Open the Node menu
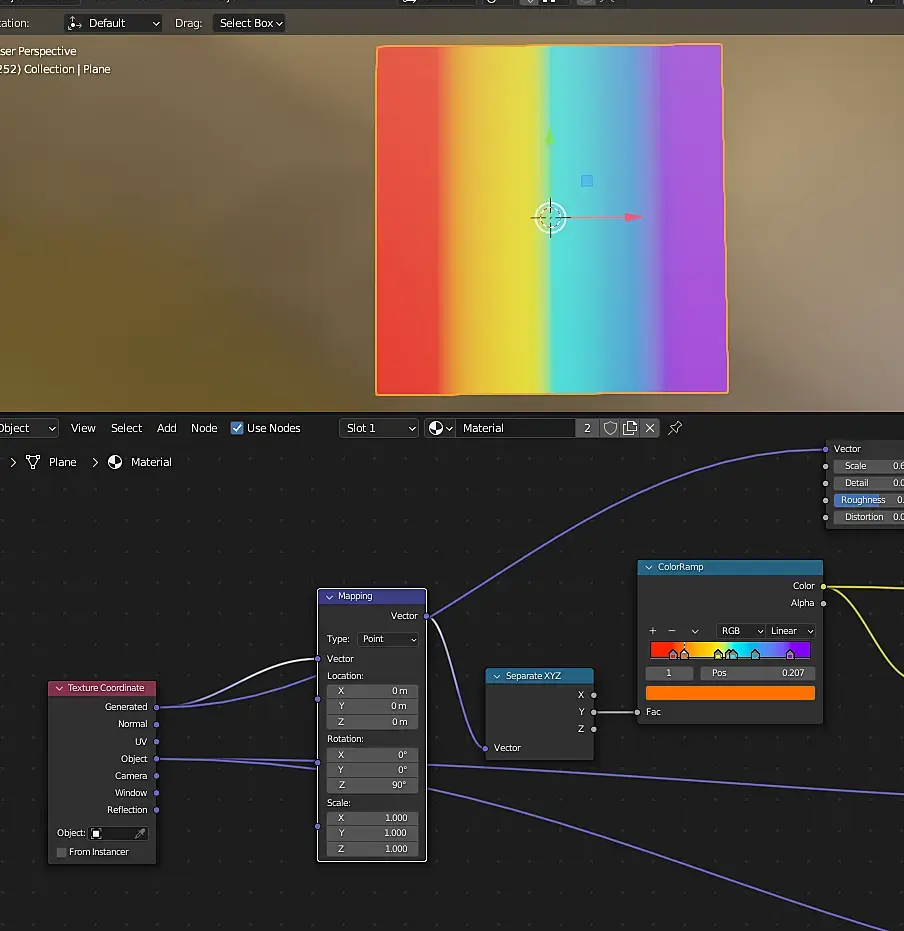The width and height of the screenshot is (904, 931). (204, 428)
